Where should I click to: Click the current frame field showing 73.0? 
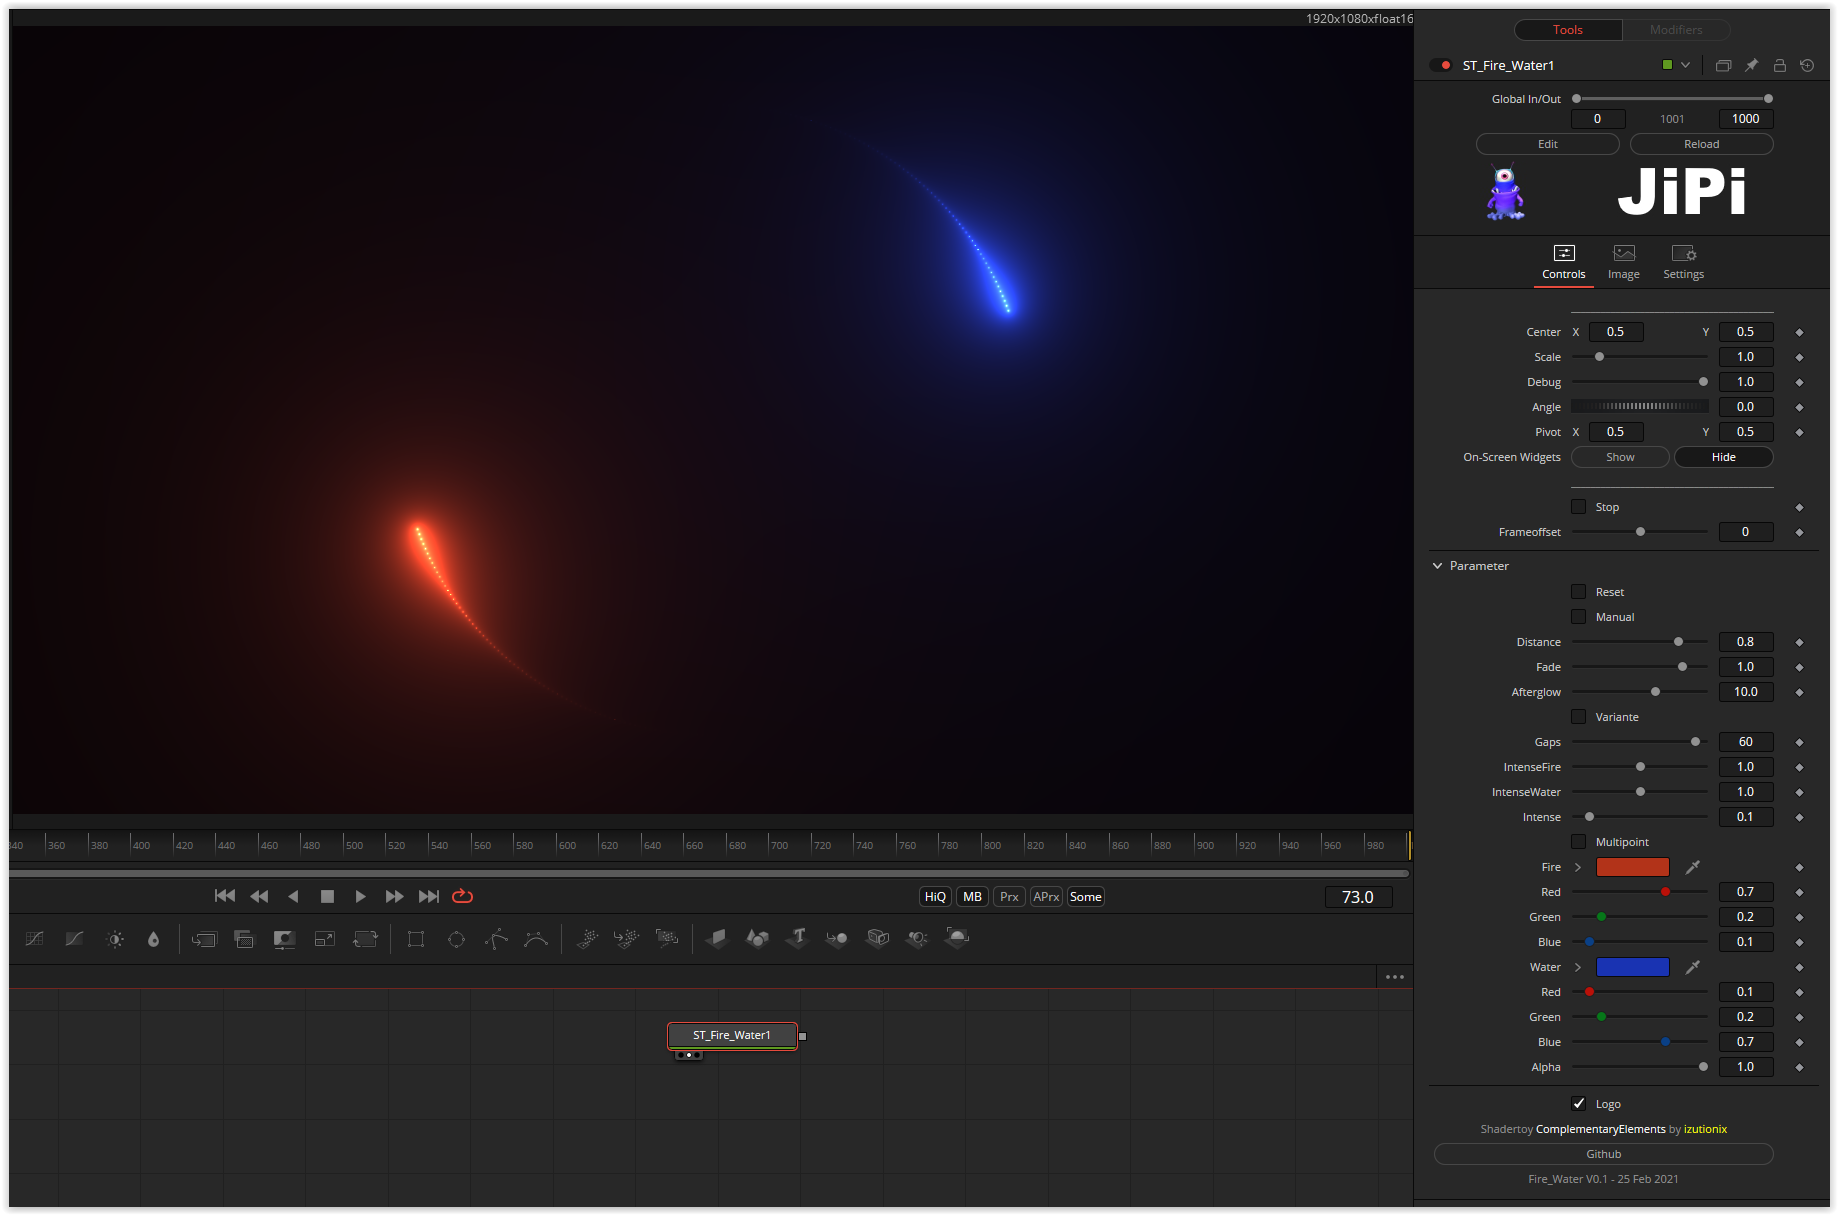[x=1358, y=897]
